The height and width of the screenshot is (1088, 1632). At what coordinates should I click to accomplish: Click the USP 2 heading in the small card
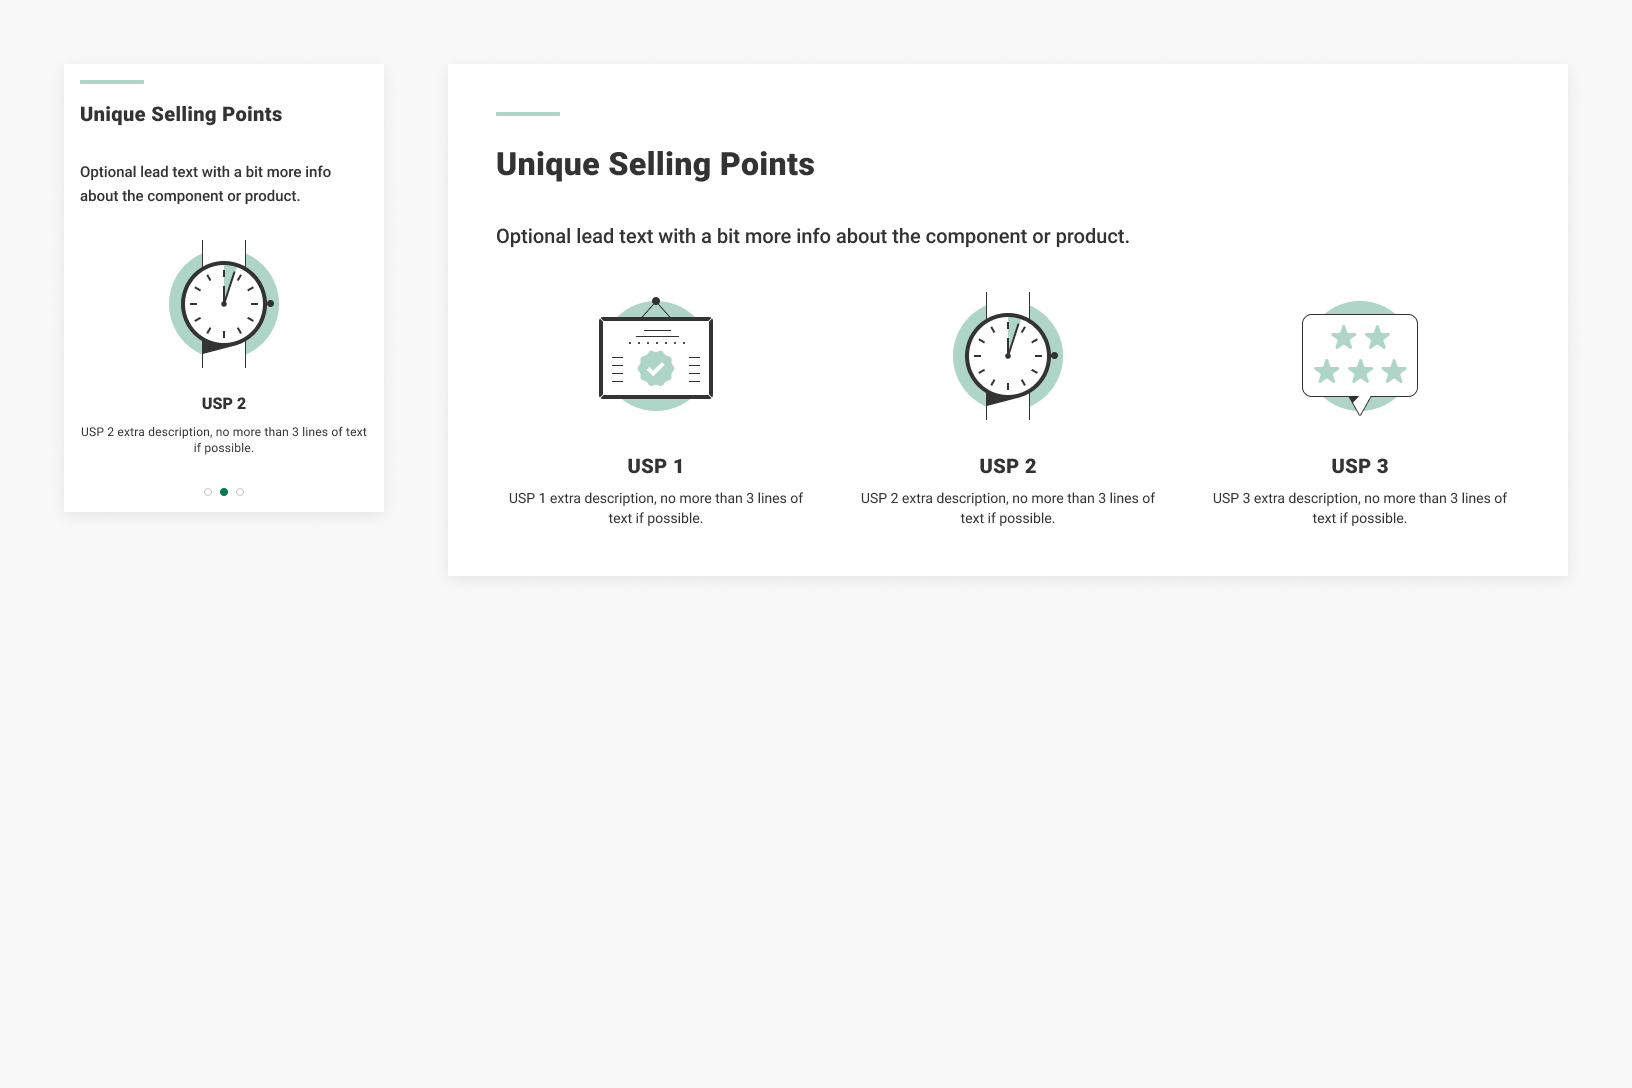pyautogui.click(x=224, y=403)
